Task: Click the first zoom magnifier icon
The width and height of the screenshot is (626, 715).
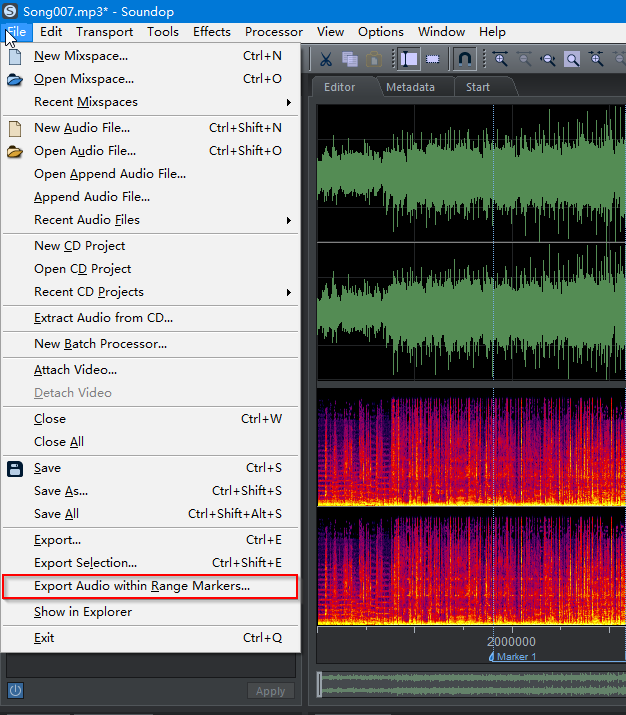Action: coord(499,59)
